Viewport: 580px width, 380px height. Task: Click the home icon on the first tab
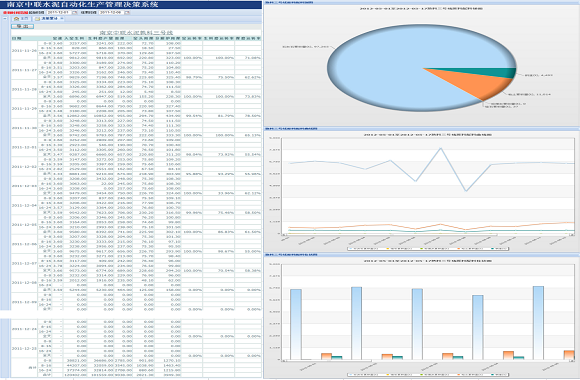[16, 19]
